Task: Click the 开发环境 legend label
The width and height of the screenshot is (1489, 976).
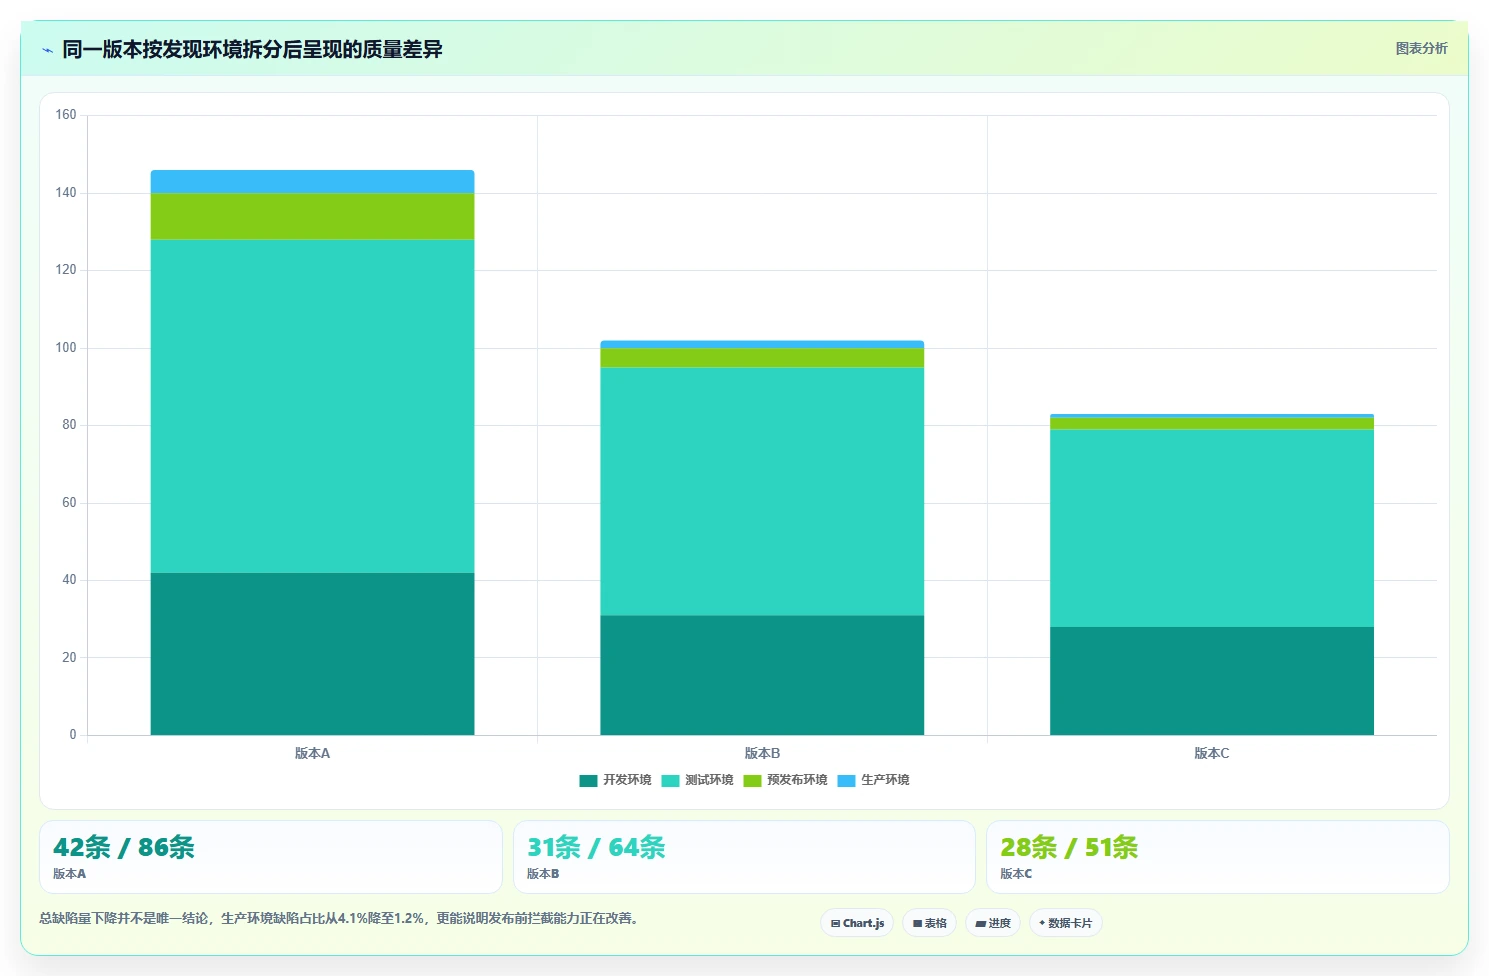Action: point(627,780)
